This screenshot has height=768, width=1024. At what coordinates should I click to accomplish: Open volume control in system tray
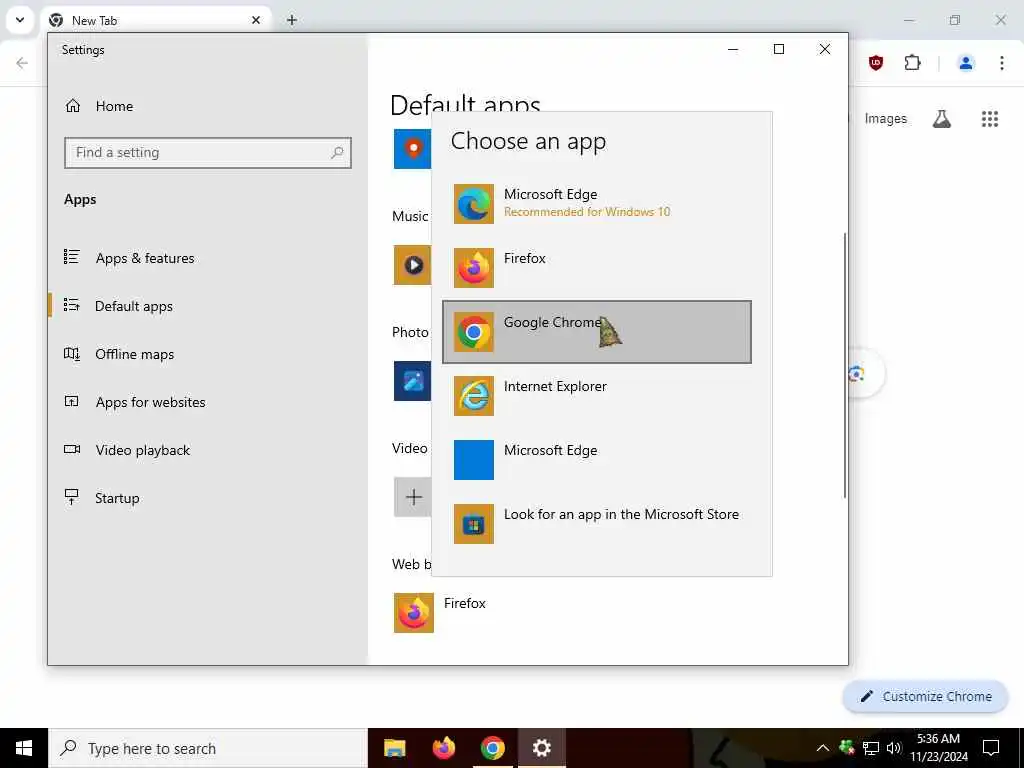point(894,748)
